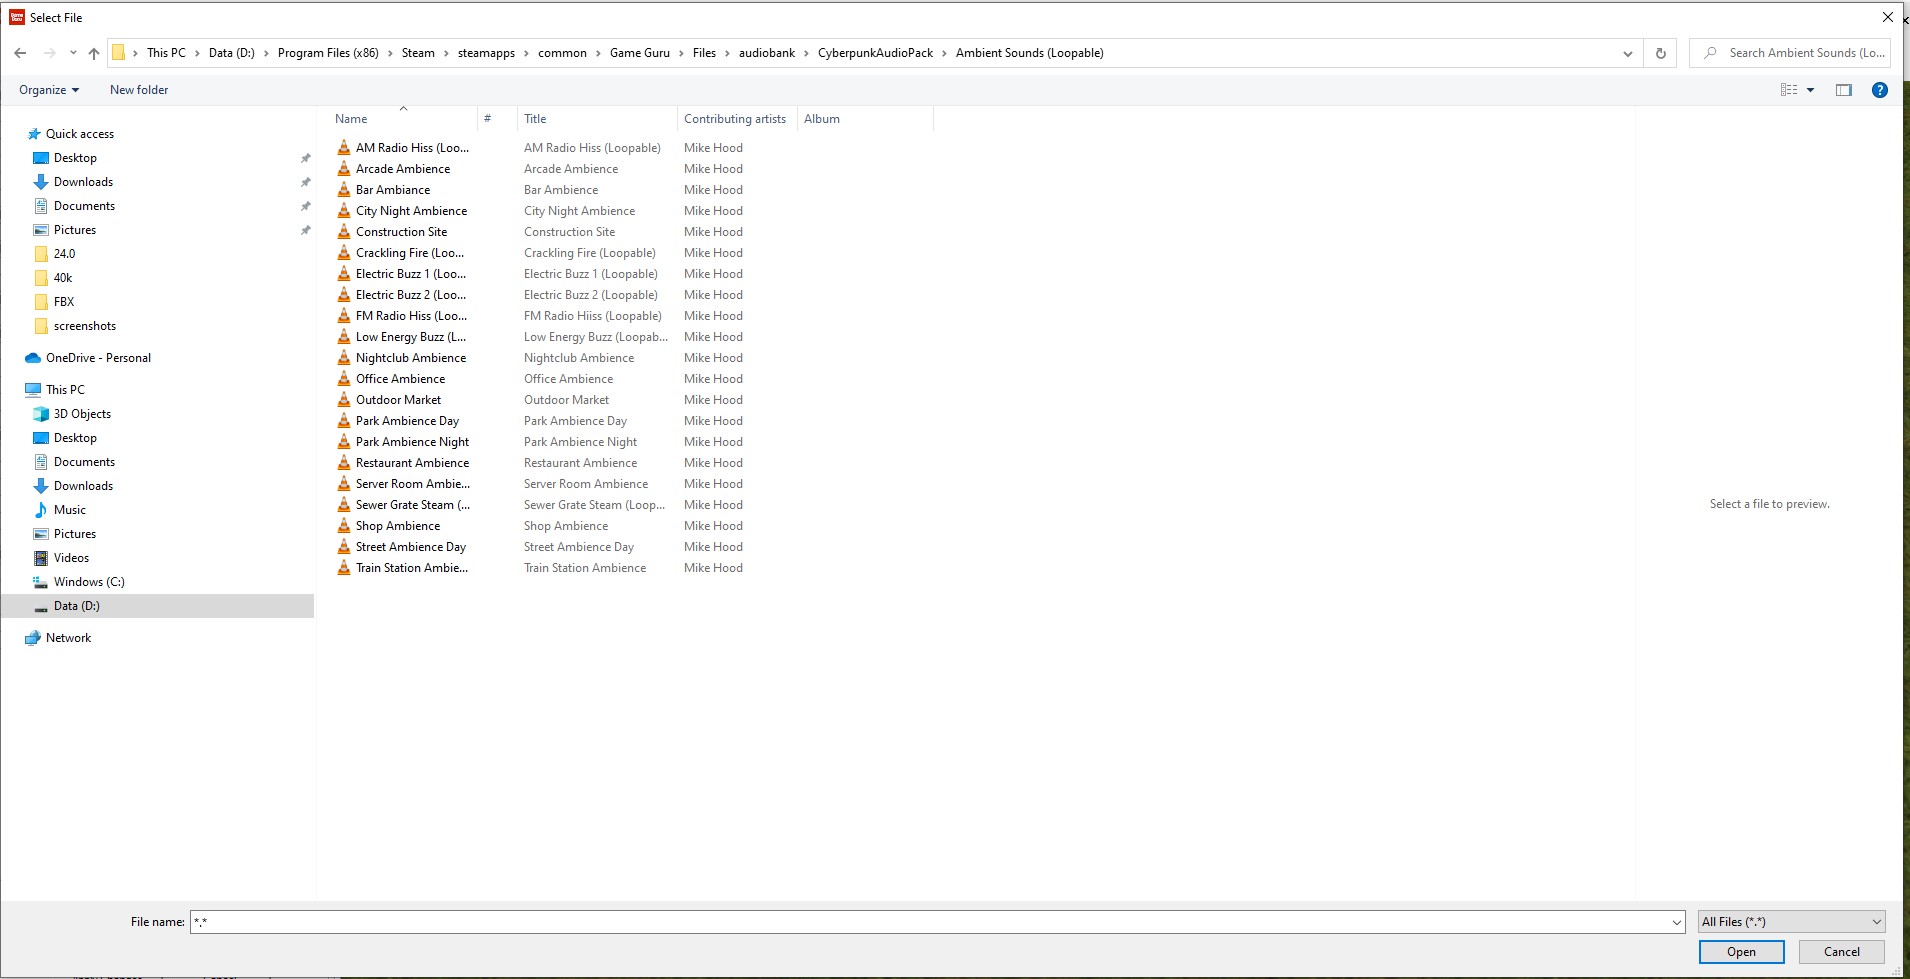
Task: Select the Park Ambience Day file name
Action: point(407,421)
